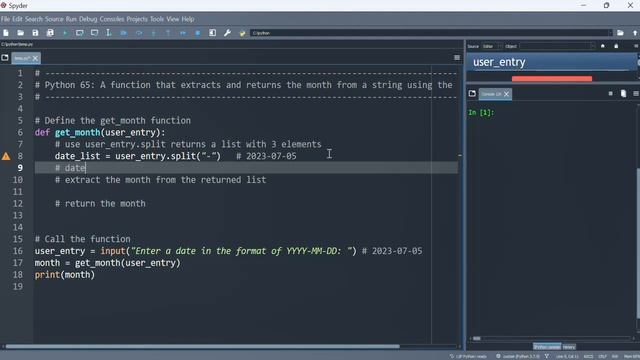The image size is (640, 360).
Task: Click the In [1]: console prompt
Action: click(481, 112)
